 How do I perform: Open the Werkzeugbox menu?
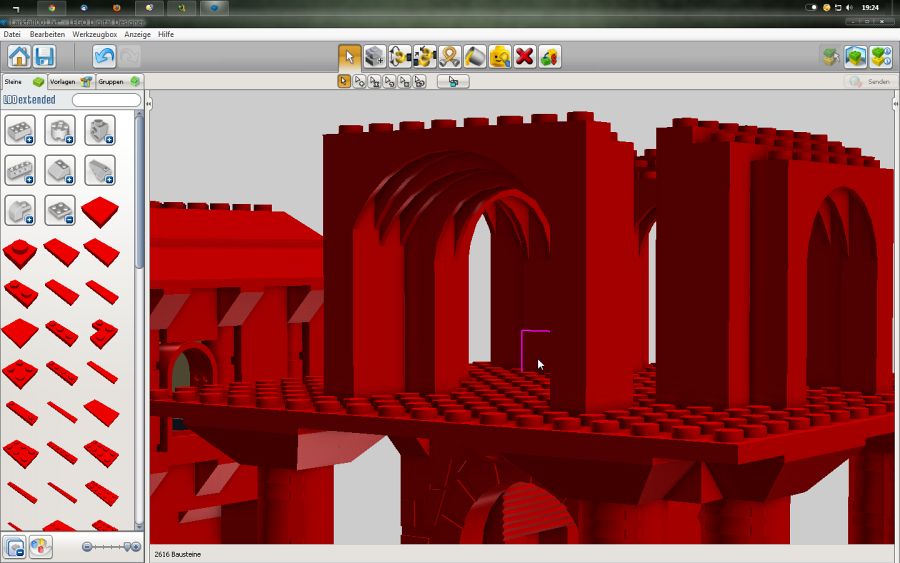click(94, 34)
